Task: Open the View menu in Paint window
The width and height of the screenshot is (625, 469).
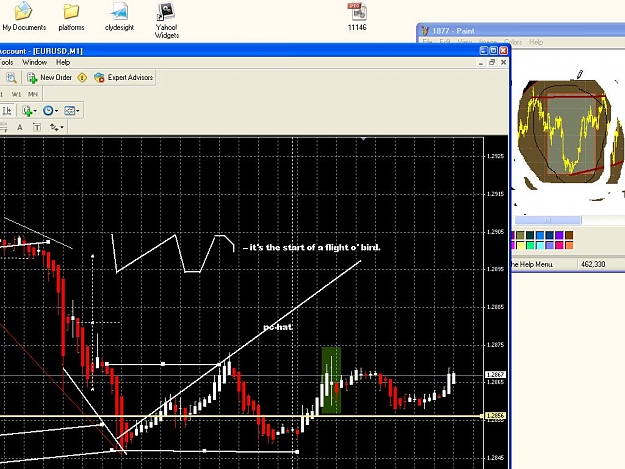Action: click(464, 42)
